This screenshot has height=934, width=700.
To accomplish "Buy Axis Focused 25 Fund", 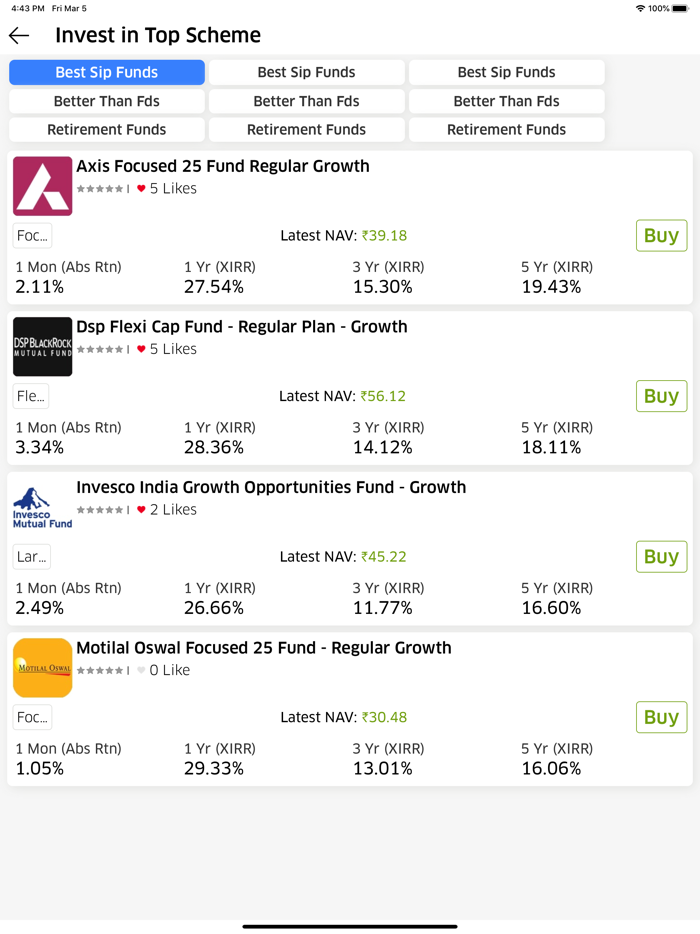I will pos(661,235).
